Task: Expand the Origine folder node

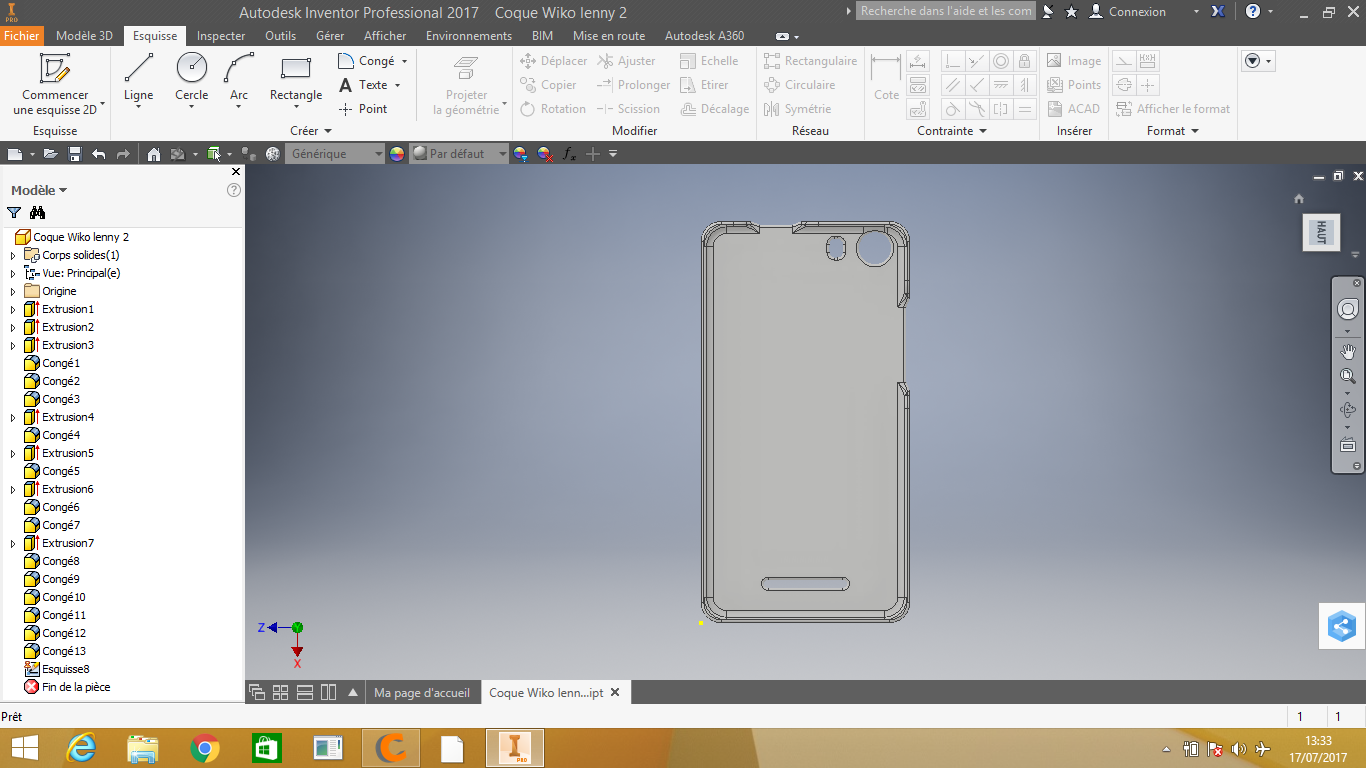Action: 13,292
